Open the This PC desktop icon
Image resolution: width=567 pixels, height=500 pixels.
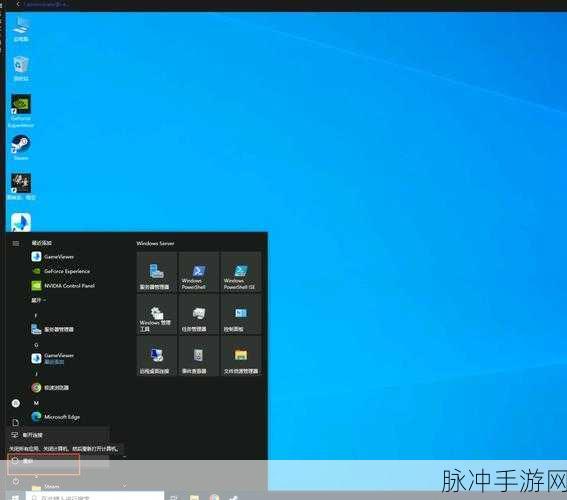[x=21, y=29]
